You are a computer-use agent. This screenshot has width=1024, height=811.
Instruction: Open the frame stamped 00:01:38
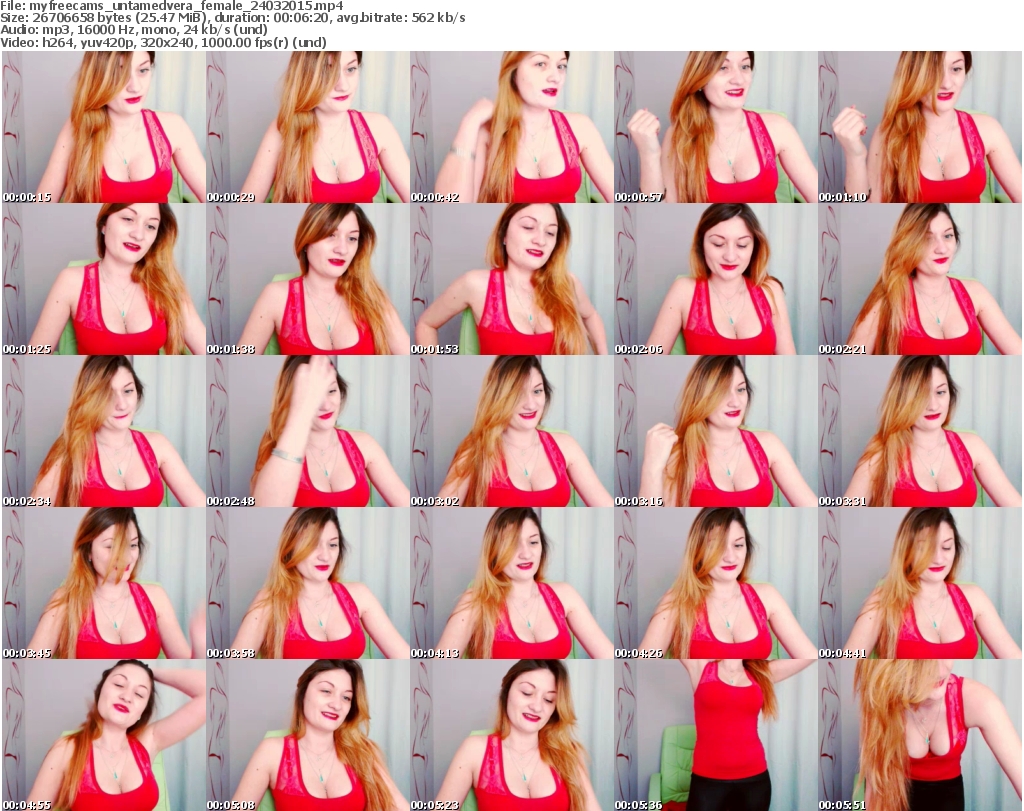pyautogui.click(x=308, y=279)
